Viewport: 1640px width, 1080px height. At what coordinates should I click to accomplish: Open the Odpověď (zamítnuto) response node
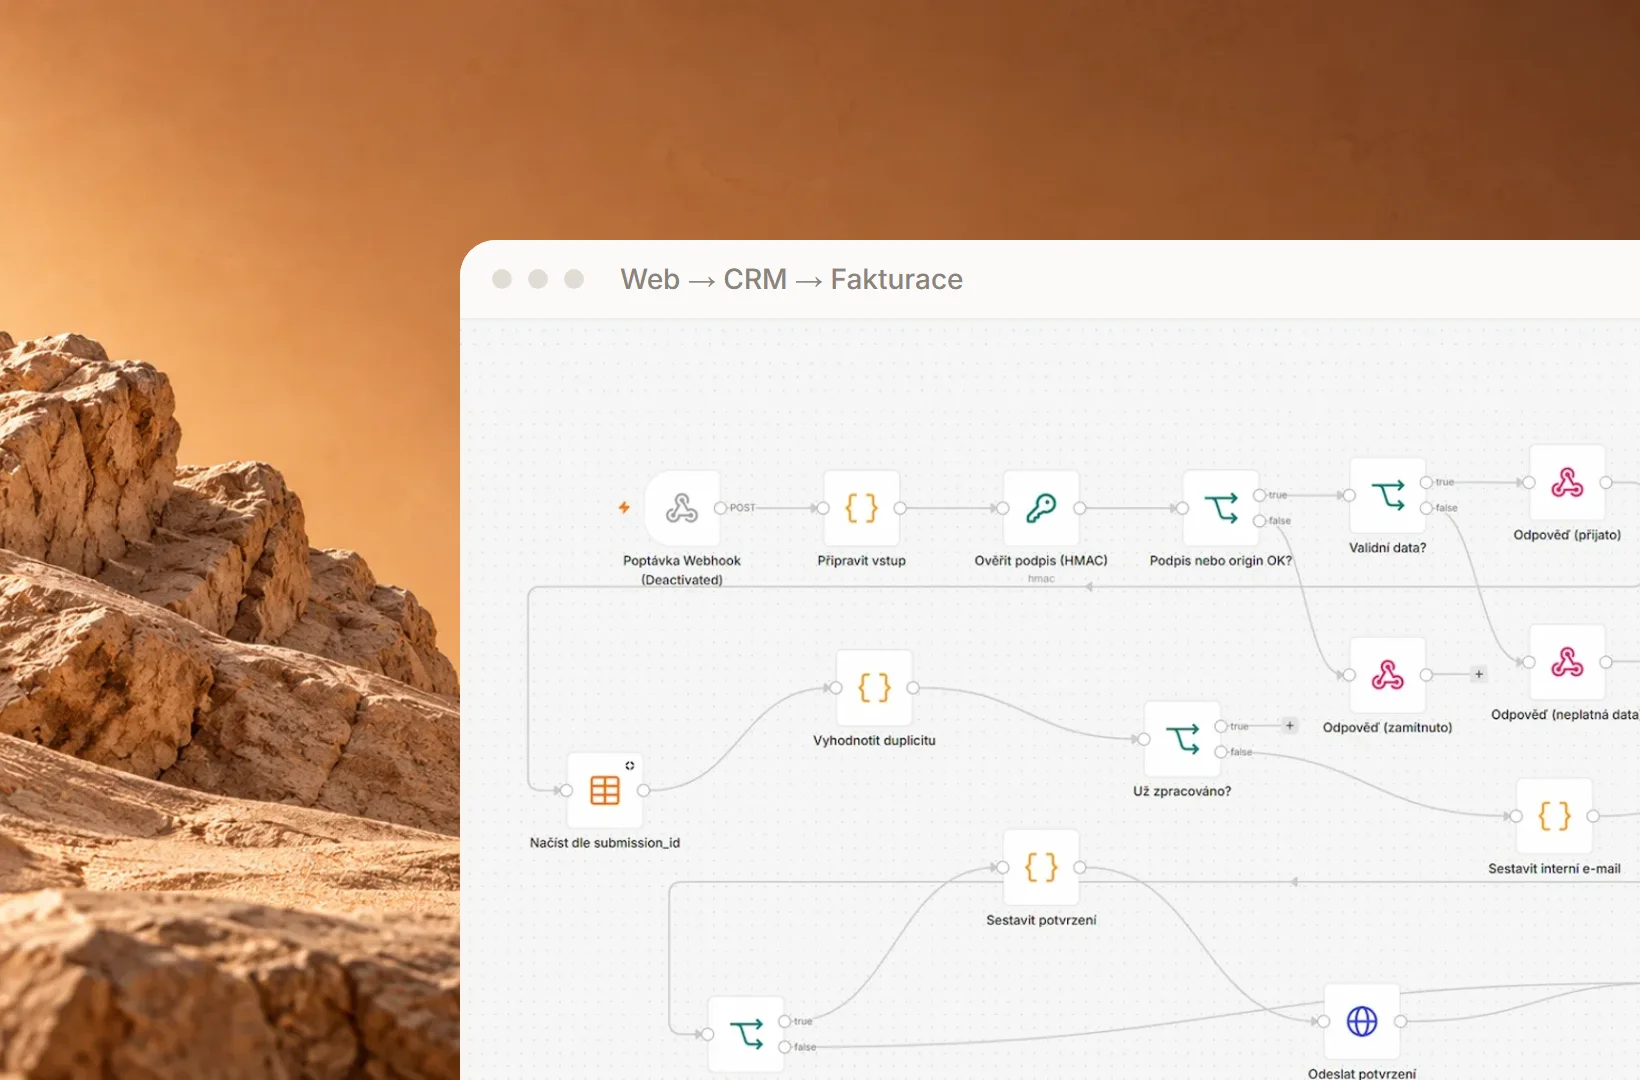click(x=1387, y=675)
